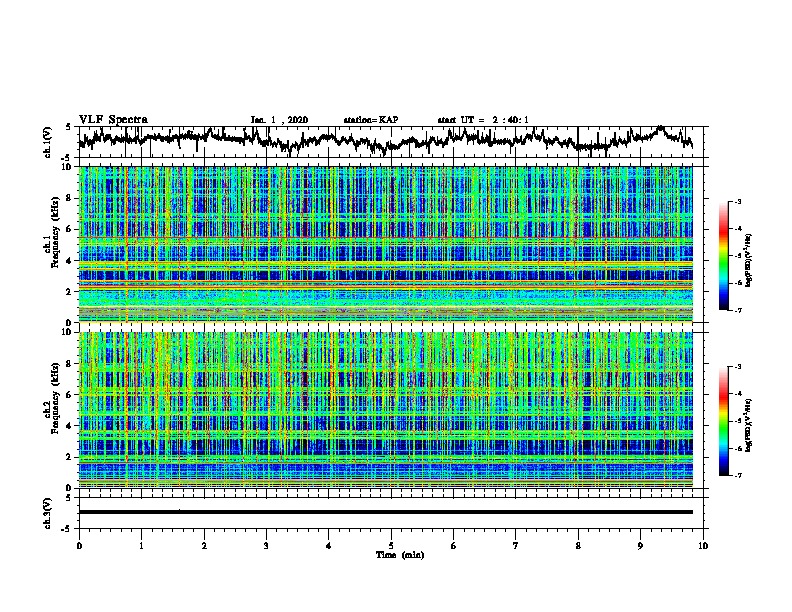Click the "Time (min)" x-axis label
This screenshot has width=792, height=612.
click(x=400, y=555)
